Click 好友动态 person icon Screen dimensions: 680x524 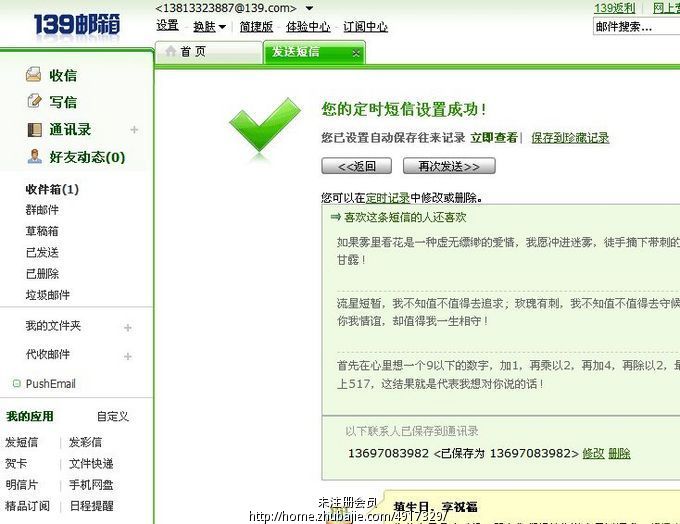click(x=34, y=156)
